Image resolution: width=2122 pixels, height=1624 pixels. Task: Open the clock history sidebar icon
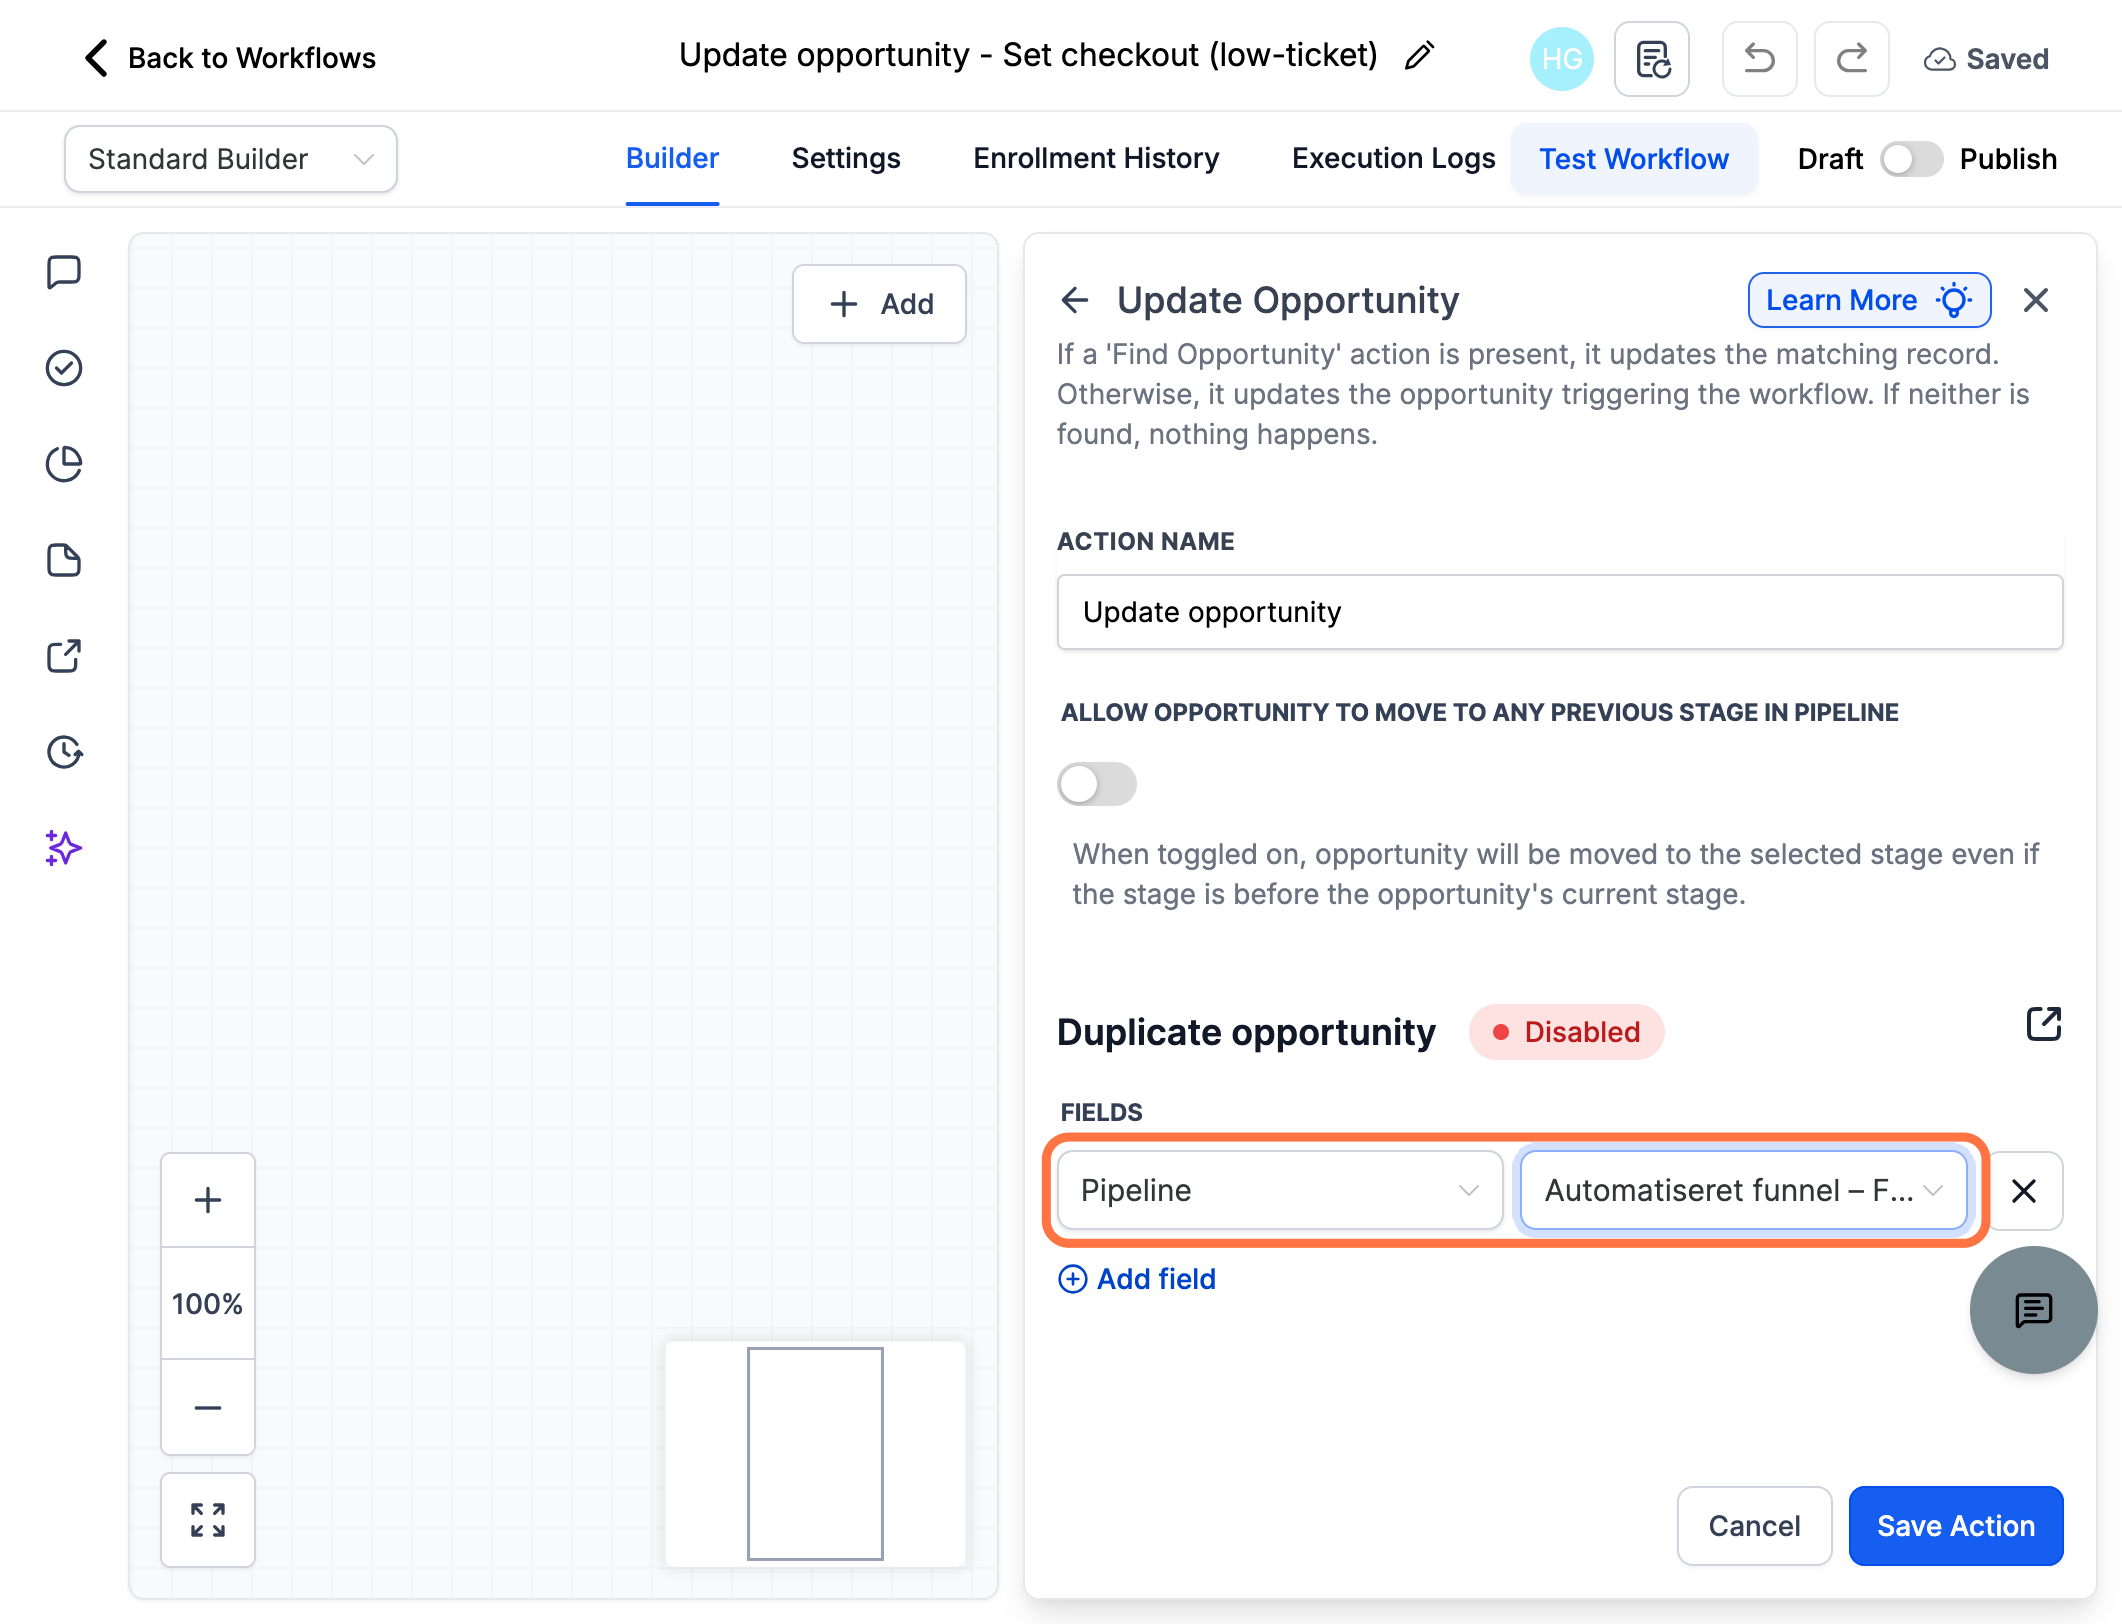click(64, 752)
